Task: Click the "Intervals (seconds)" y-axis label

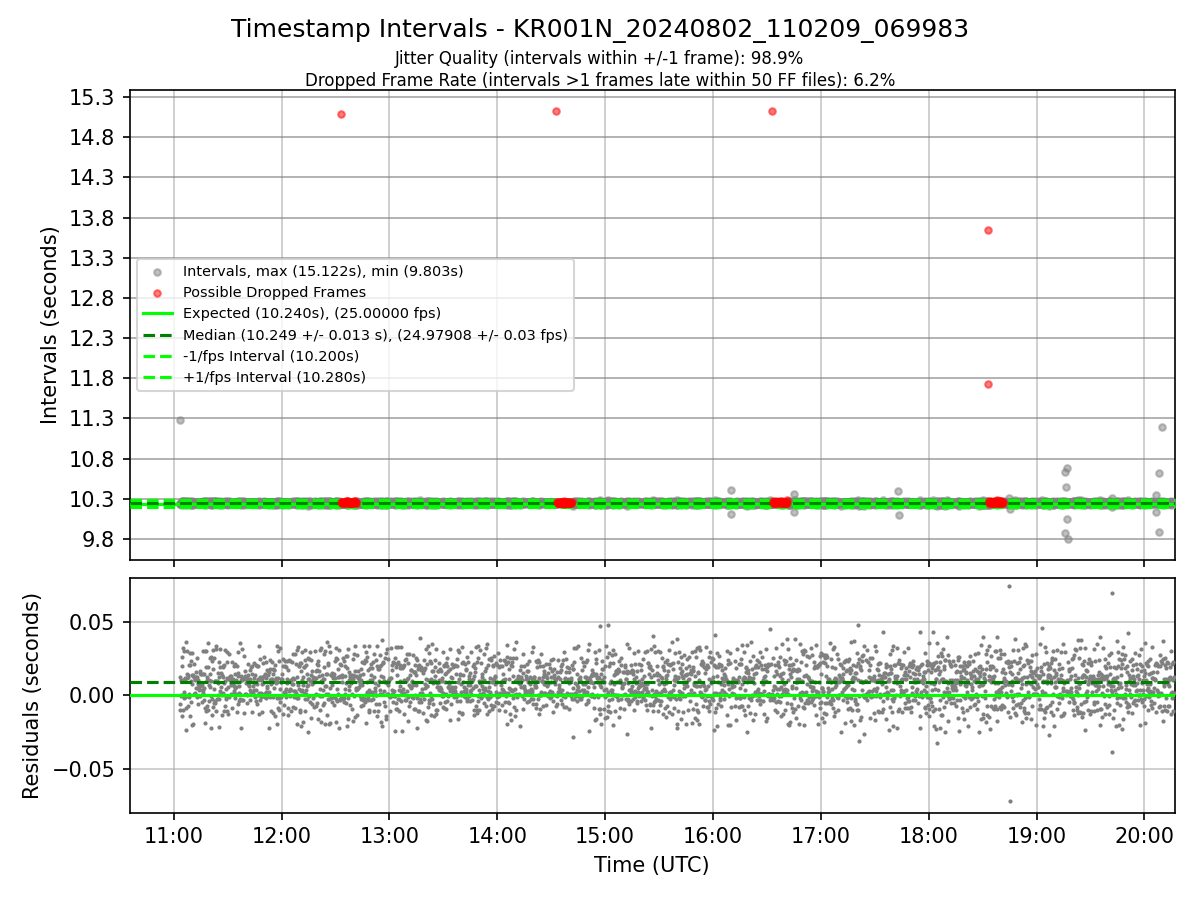Action: pos(49,325)
